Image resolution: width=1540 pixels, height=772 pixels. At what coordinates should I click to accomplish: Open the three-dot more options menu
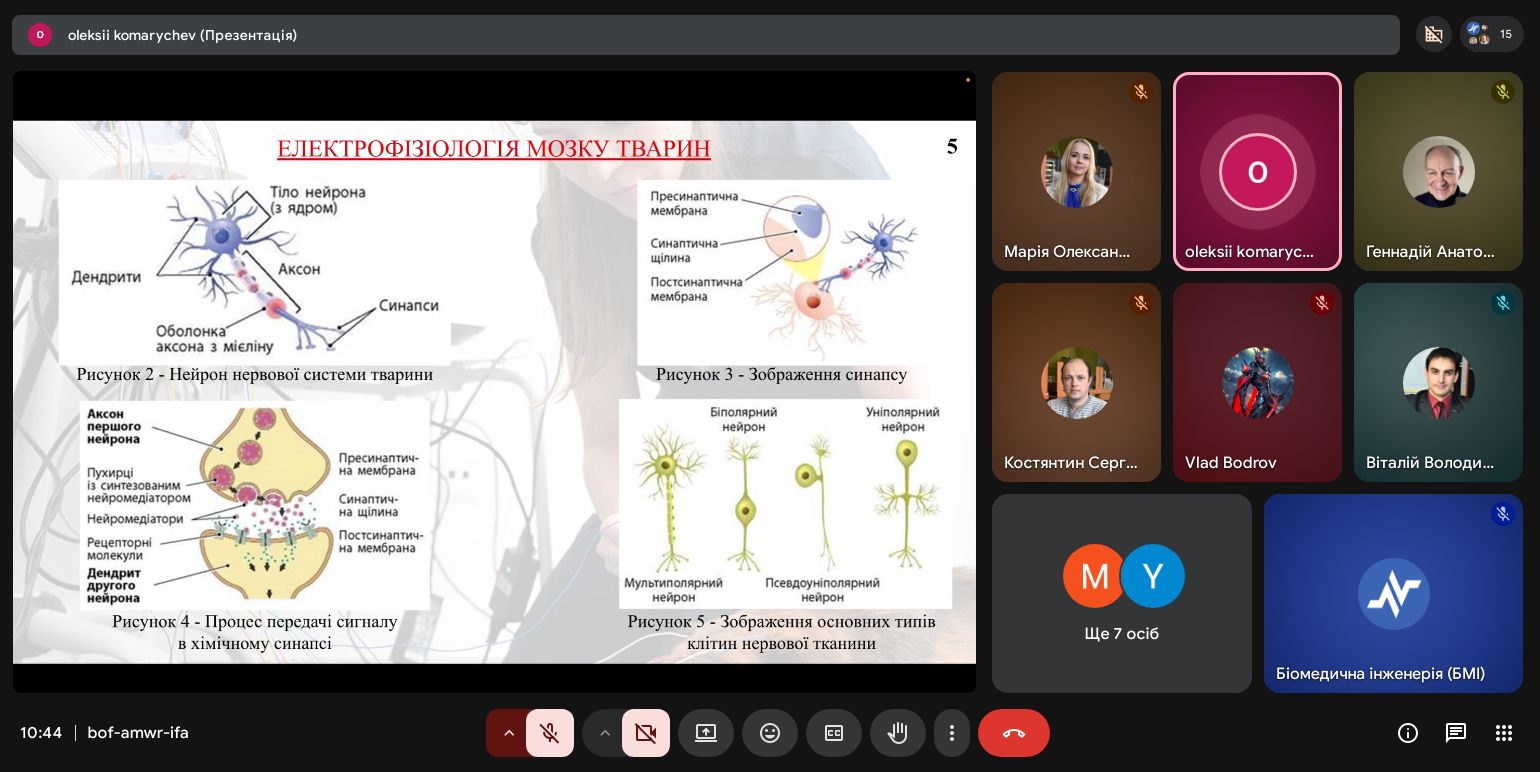952,733
